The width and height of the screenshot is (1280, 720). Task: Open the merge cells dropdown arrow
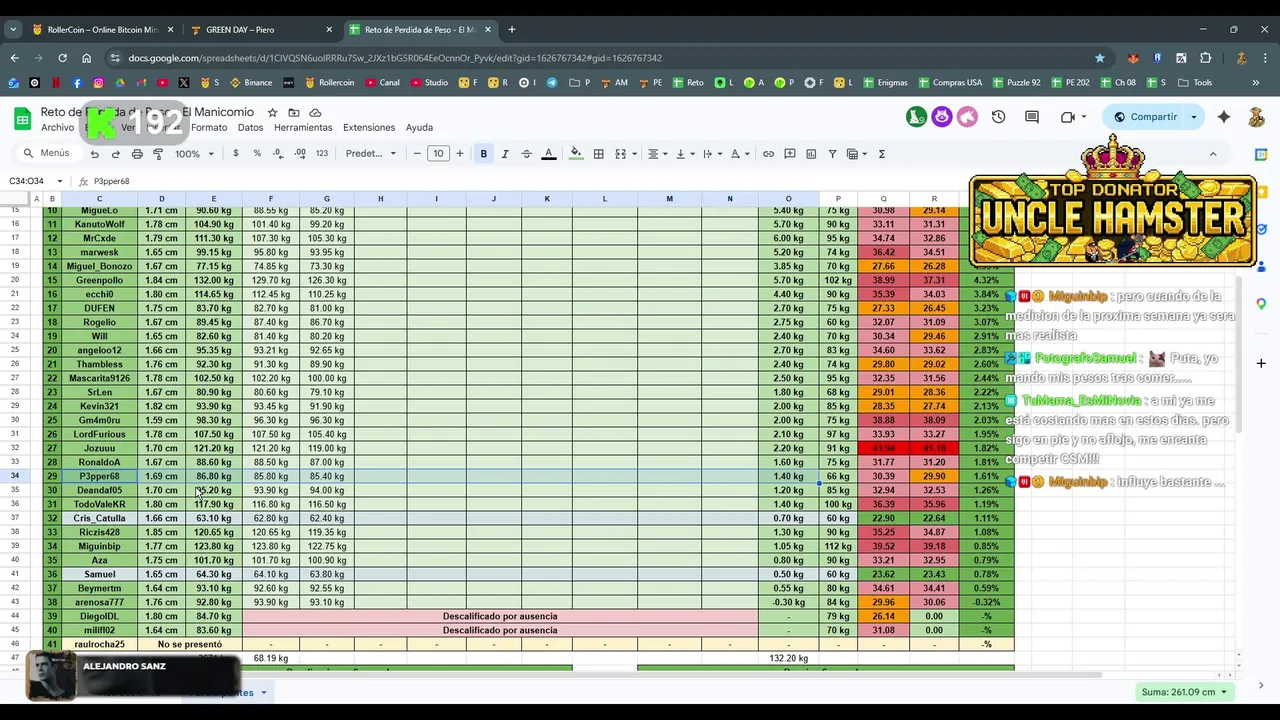tap(634, 154)
